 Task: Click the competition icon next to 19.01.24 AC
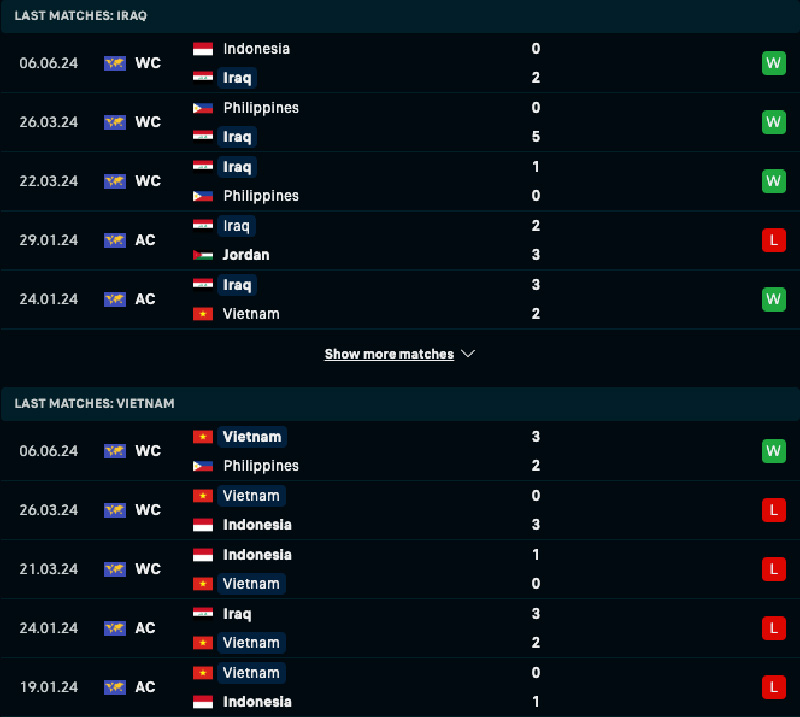pyautogui.click(x=115, y=687)
